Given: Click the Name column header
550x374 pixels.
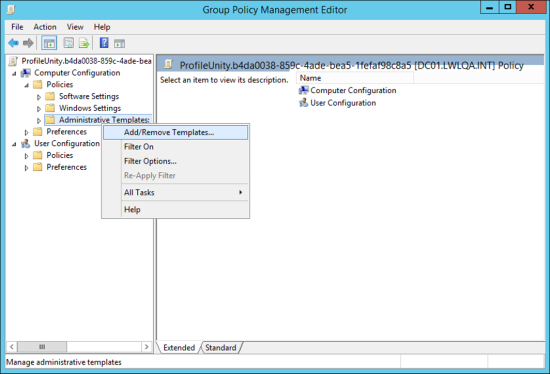Looking at the screenshot, I should [x=355, y=78].
